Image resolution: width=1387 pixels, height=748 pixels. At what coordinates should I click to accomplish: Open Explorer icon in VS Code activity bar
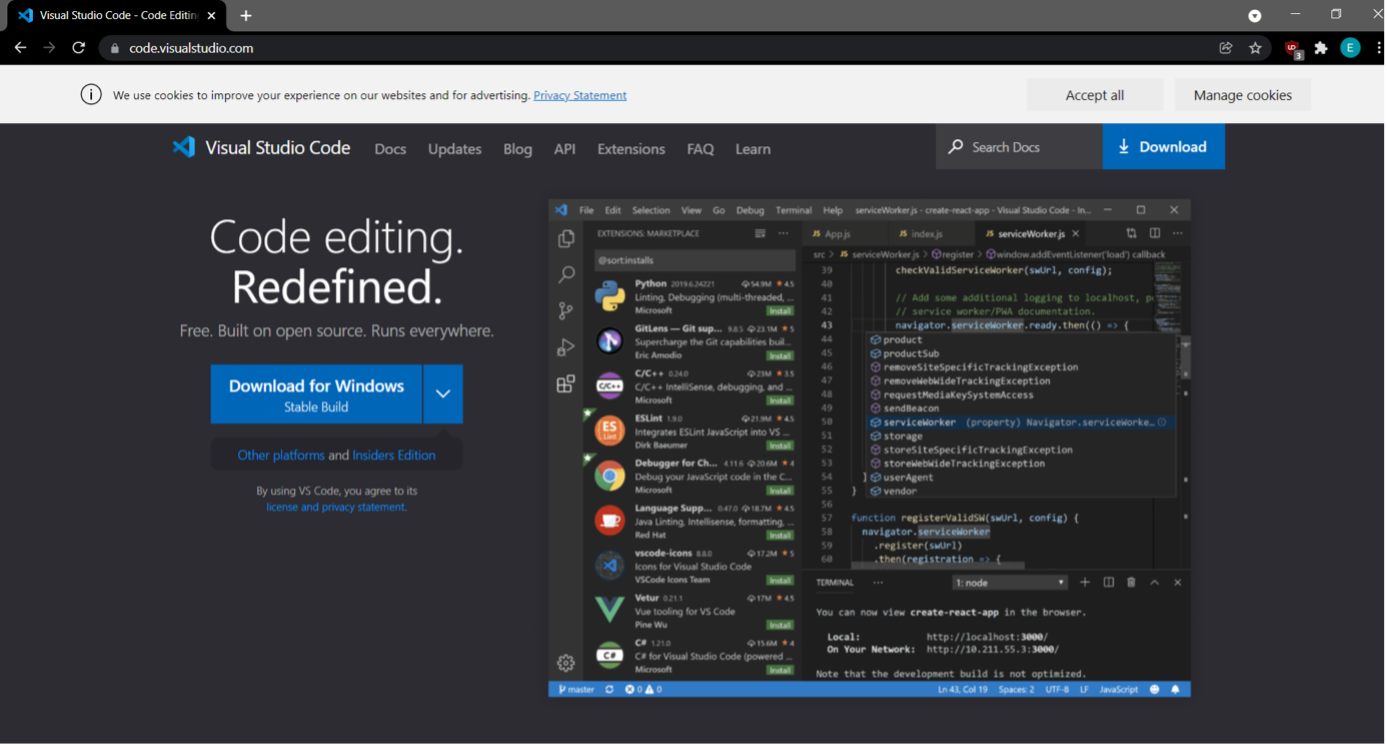tap(566, 239)
